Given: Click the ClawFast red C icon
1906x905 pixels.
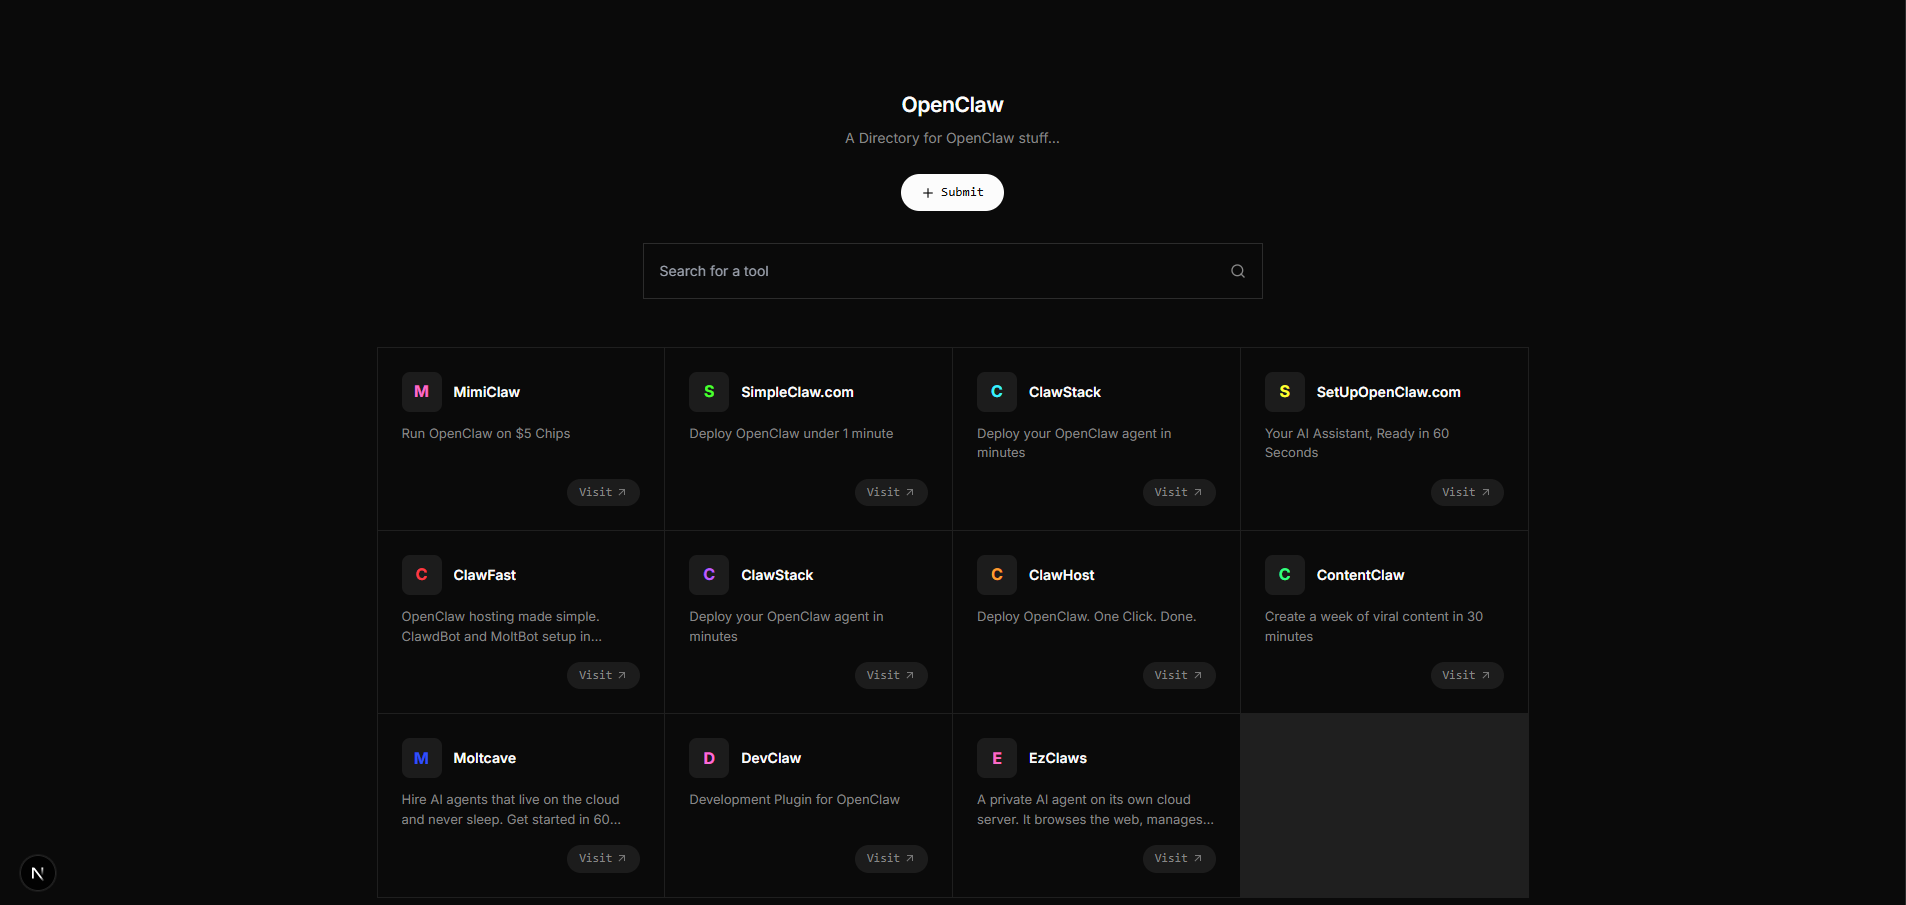Looking at the screenshot, I should pyautogui.click(x=421, y=575).
